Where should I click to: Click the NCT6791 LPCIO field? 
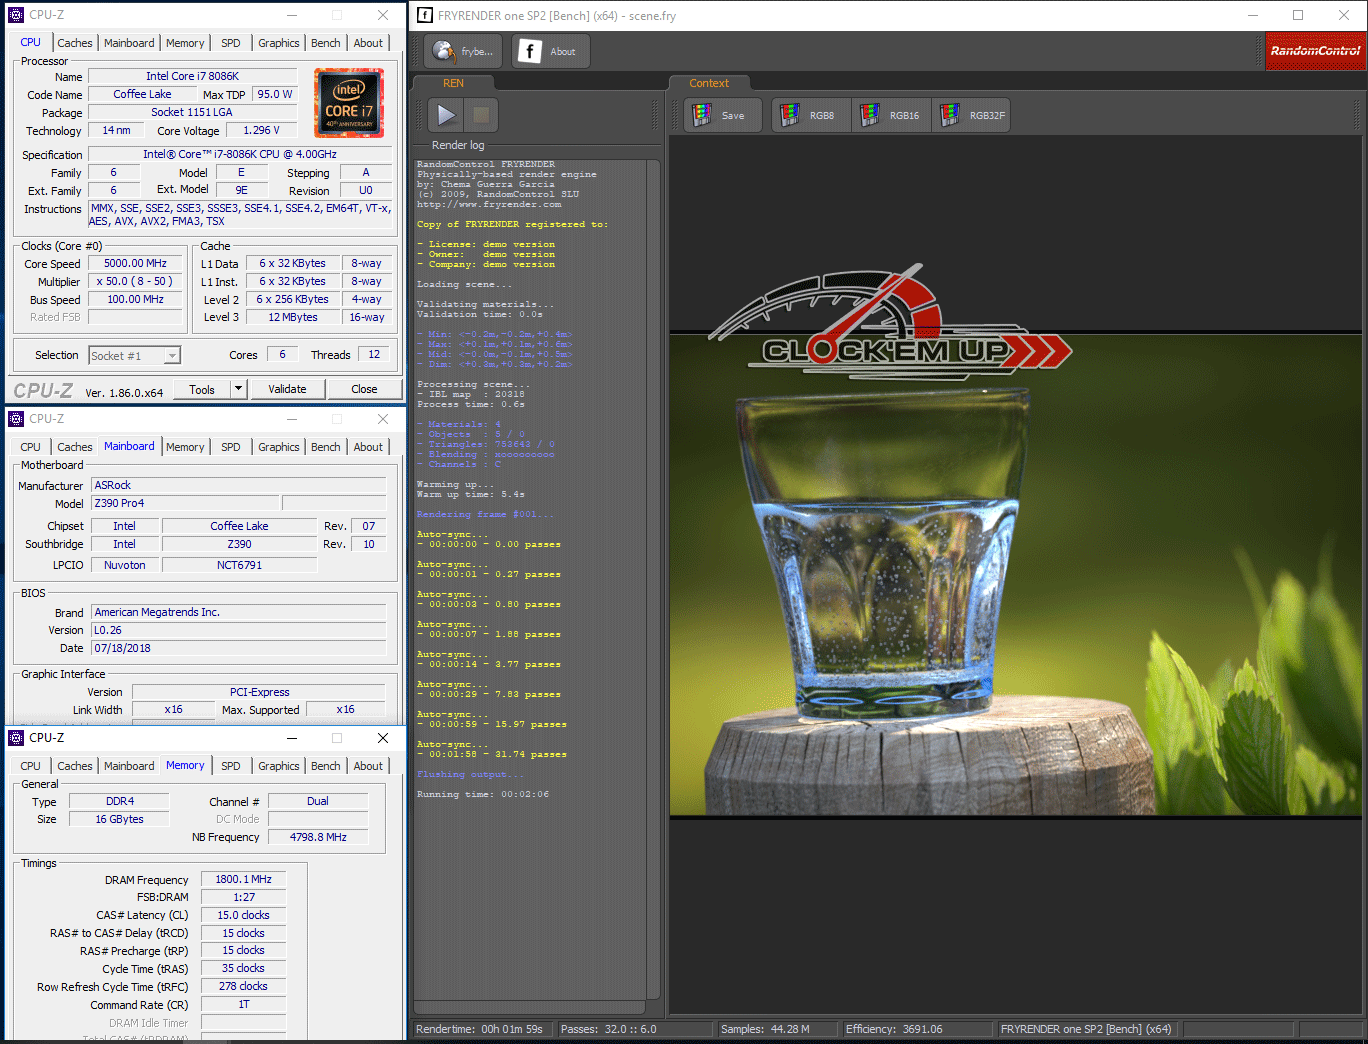pyautogui.click(x=240, y=565)
